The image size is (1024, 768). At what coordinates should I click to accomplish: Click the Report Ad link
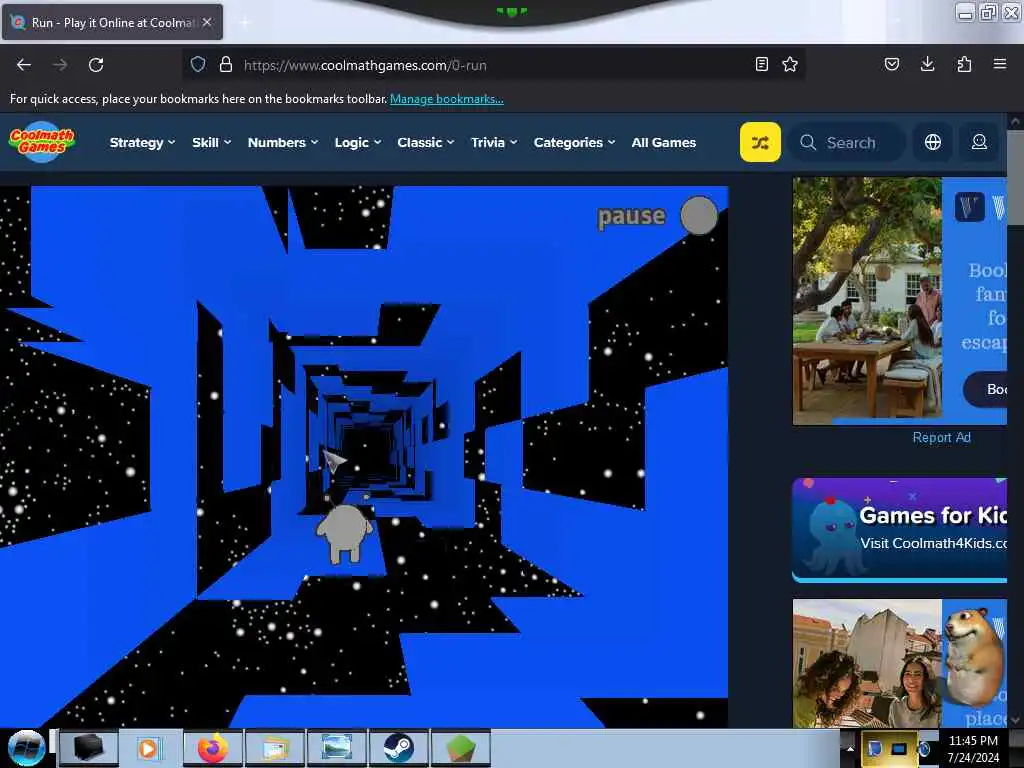pos(941,438)
